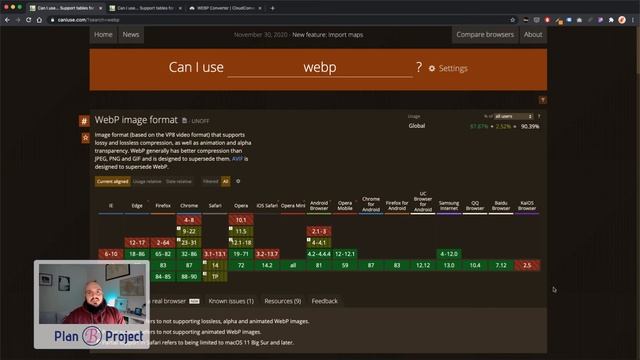
Task: Click the webp search field
Action: click(x=320, y=67)
